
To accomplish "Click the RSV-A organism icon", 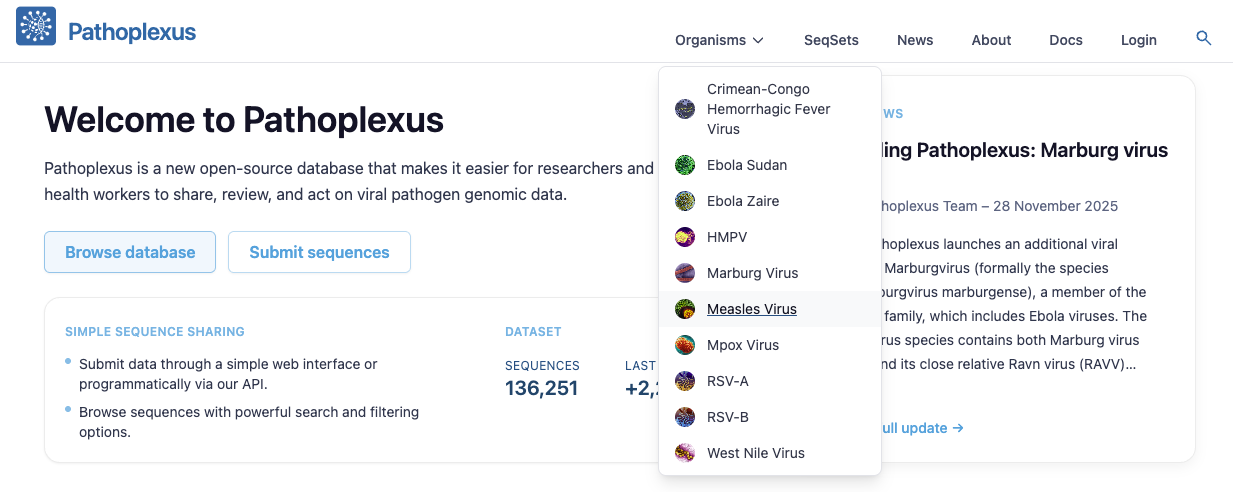I will [685, 381].
